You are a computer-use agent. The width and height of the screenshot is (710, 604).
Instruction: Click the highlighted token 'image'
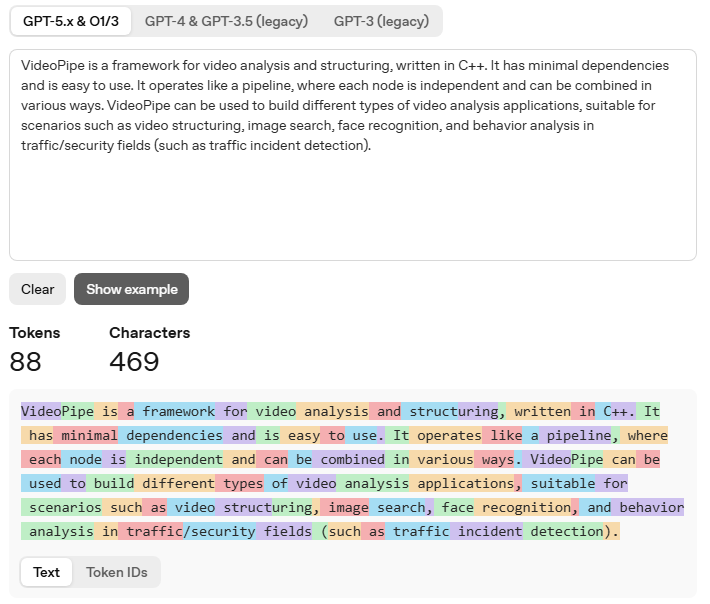click(345, 507)
